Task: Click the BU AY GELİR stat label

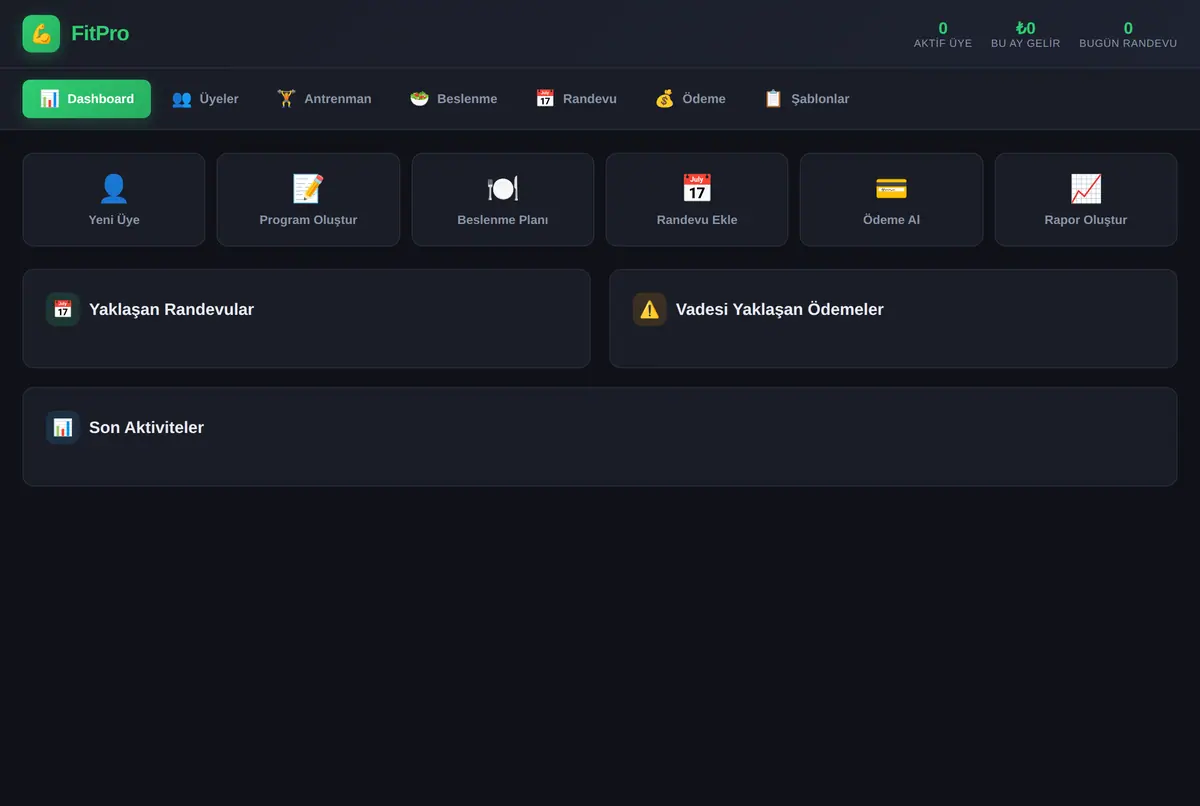Action: click(1025, 44)
